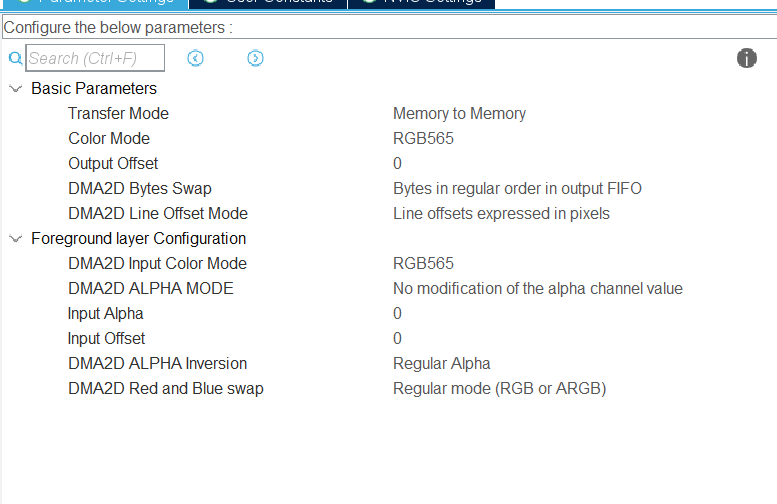Viewport: 777px width, 504px height.
Task: Switch to the NVIC Settings tab
Action: pos(421,2)
